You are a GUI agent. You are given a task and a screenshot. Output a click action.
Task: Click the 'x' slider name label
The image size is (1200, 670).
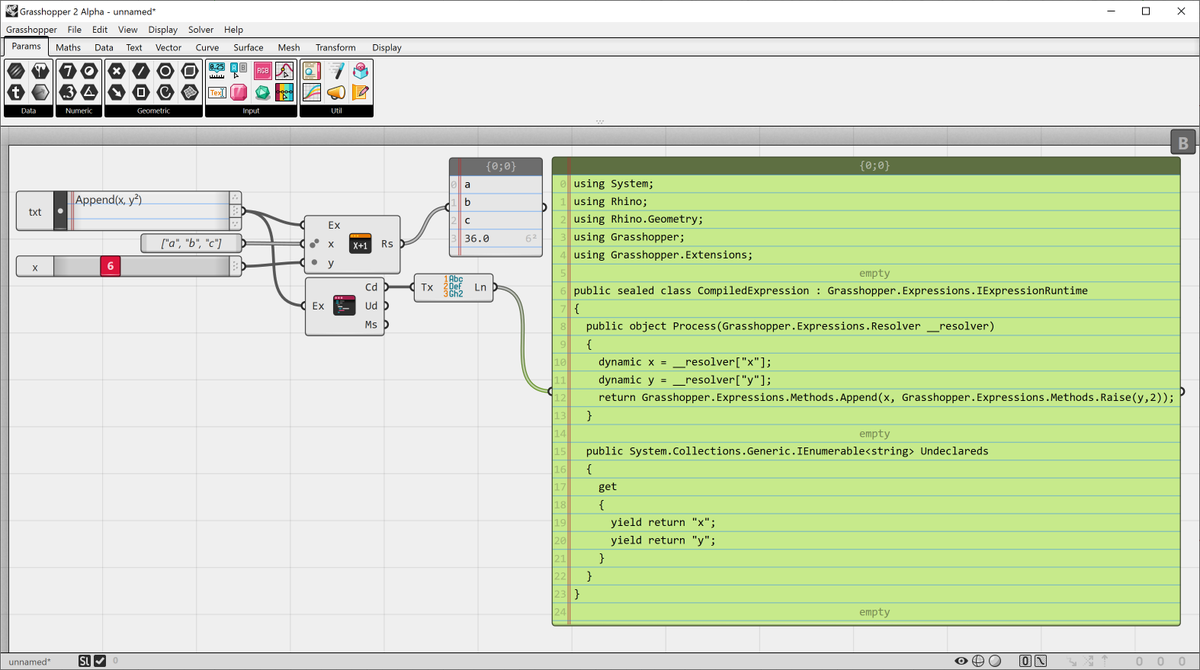pyautogui.click(x=35, y=266)
